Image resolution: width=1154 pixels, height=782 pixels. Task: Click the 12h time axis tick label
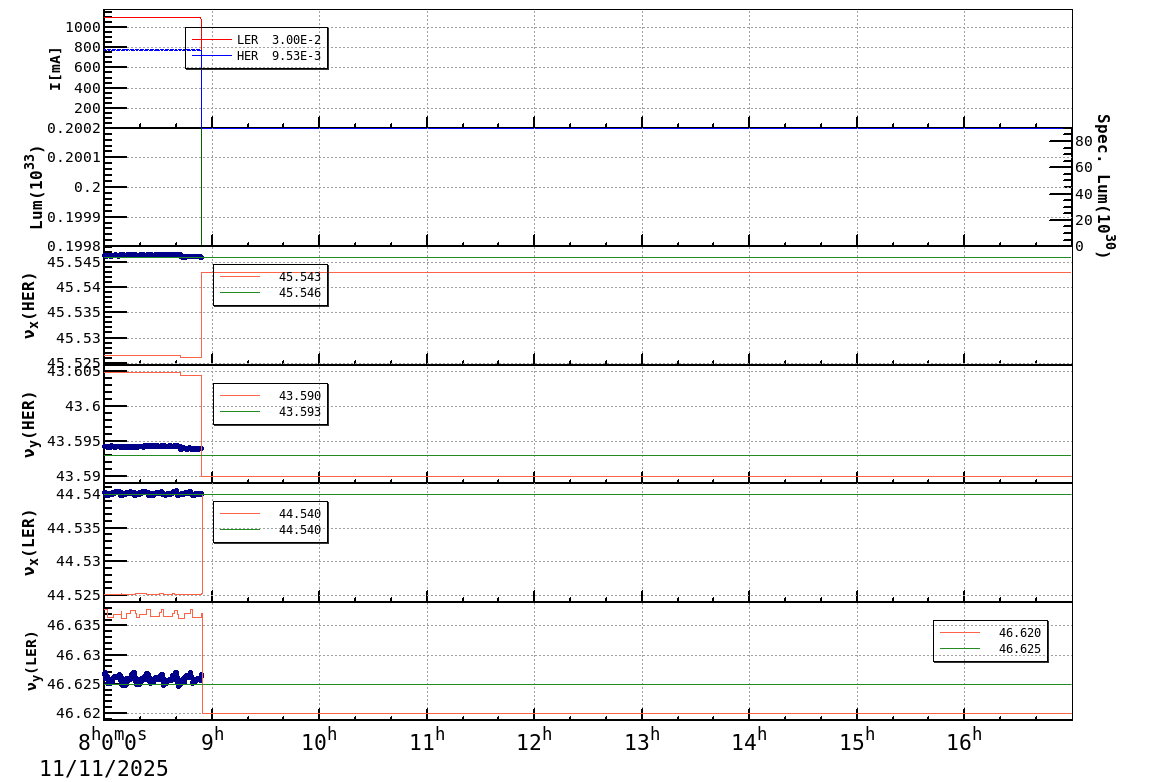pyautogui.click(x=532, y=741)
